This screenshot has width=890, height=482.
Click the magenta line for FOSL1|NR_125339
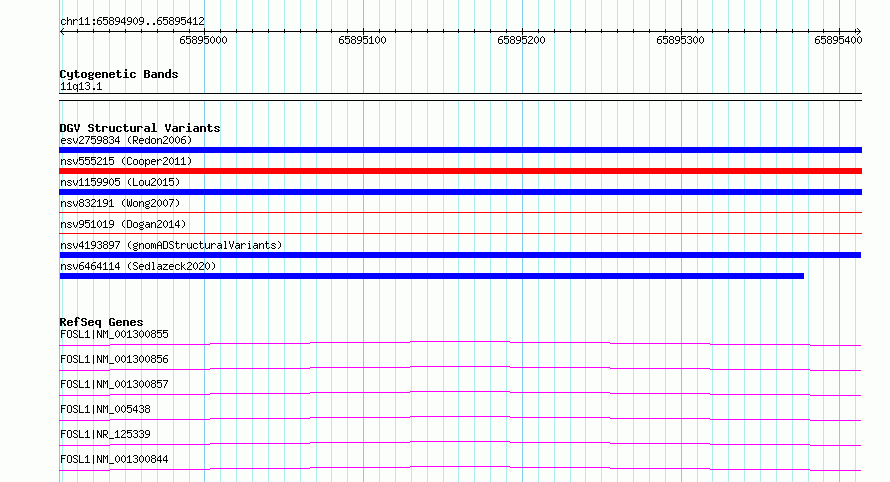[x=460, y=443]
